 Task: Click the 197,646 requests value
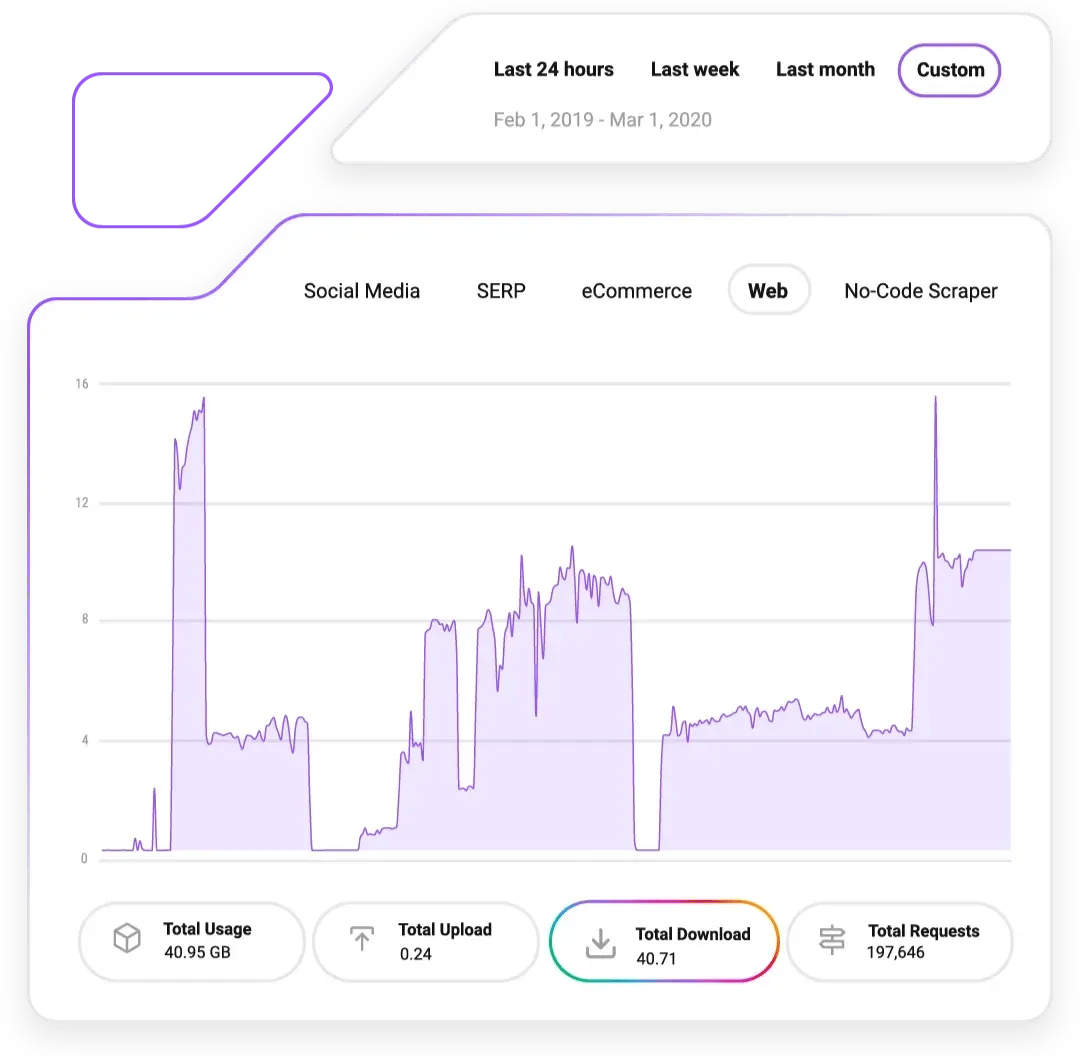click(x=896, y=952)
